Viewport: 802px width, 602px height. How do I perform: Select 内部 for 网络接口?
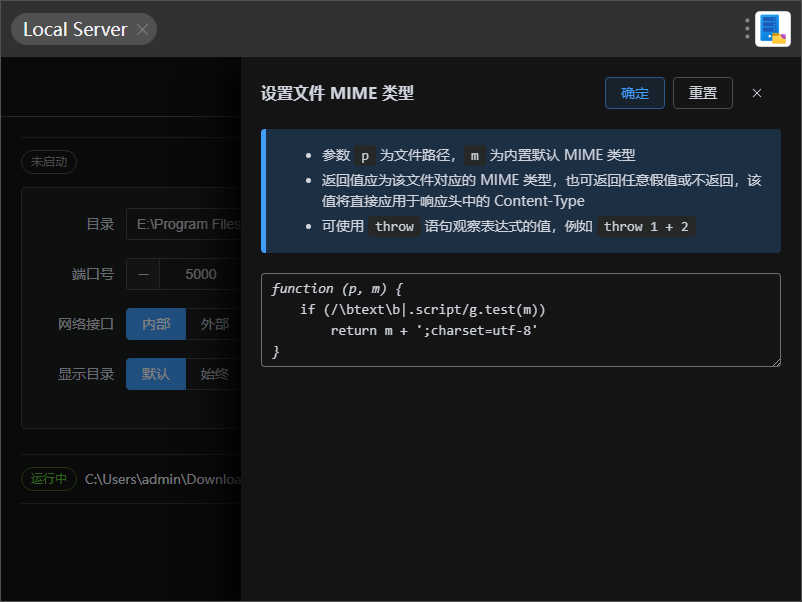[x=156, y=324]
